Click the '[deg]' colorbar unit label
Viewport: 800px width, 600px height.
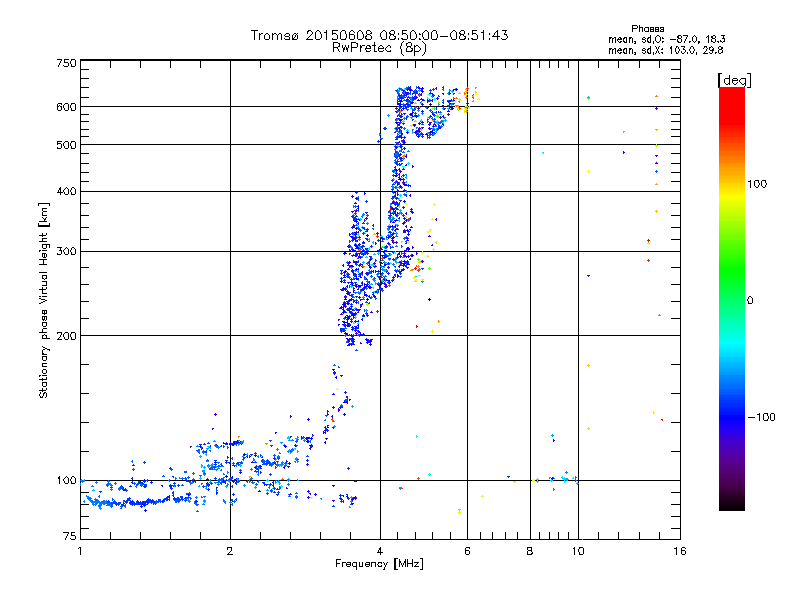tap(734, 80)
